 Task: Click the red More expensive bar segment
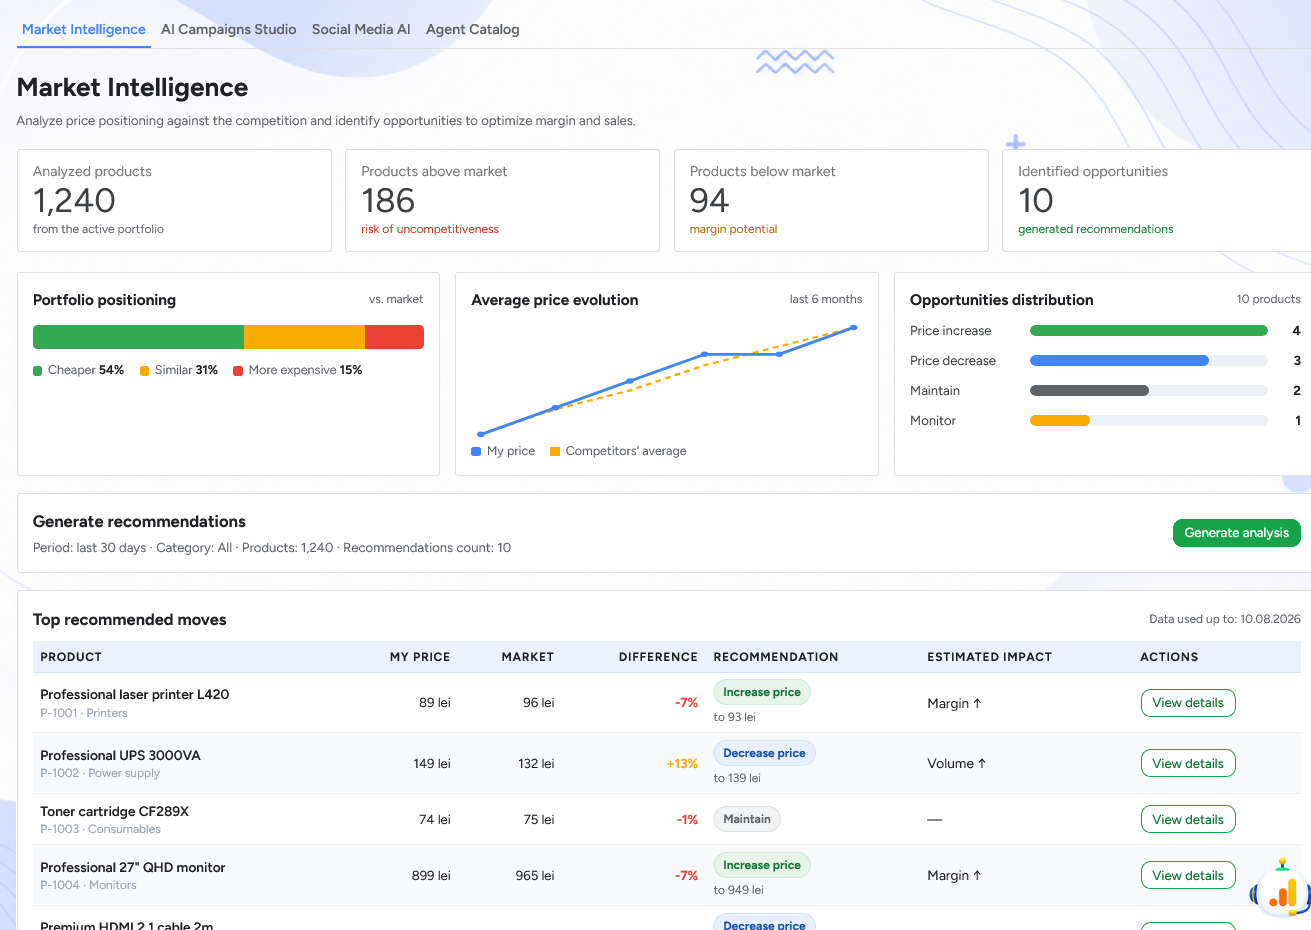tap(394, 337)
